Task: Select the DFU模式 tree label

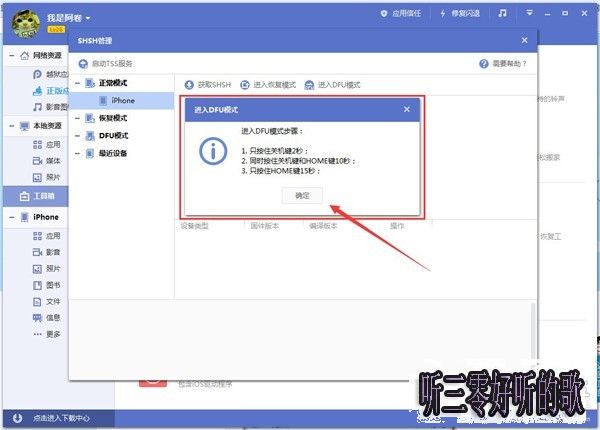Action: [x=114, y=136]
